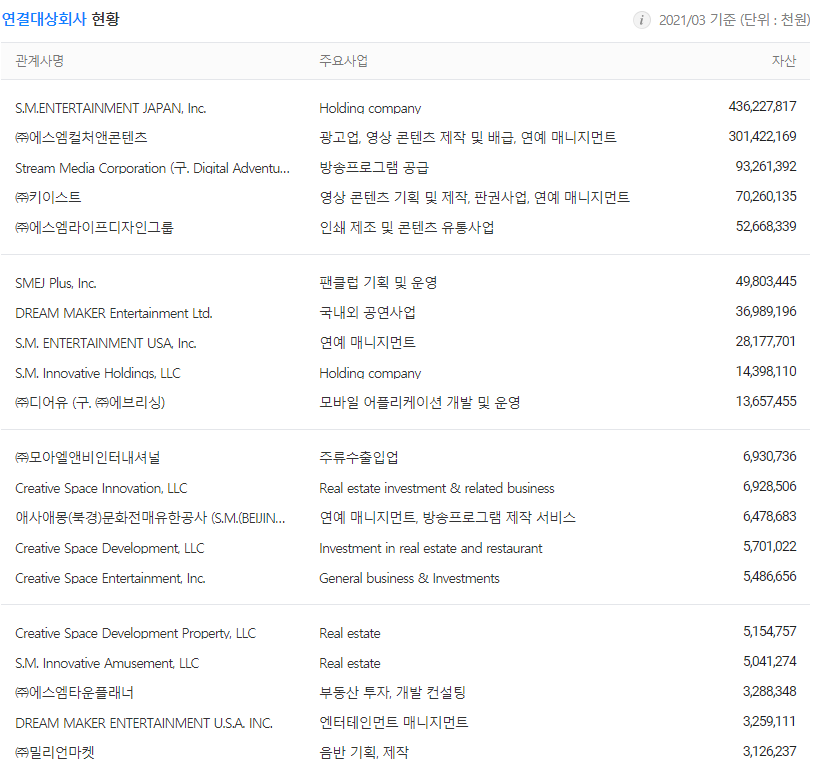Screen dimensions: 824x767
Task: Click asset value 3,126,237
Action: (x=769, y=751)
